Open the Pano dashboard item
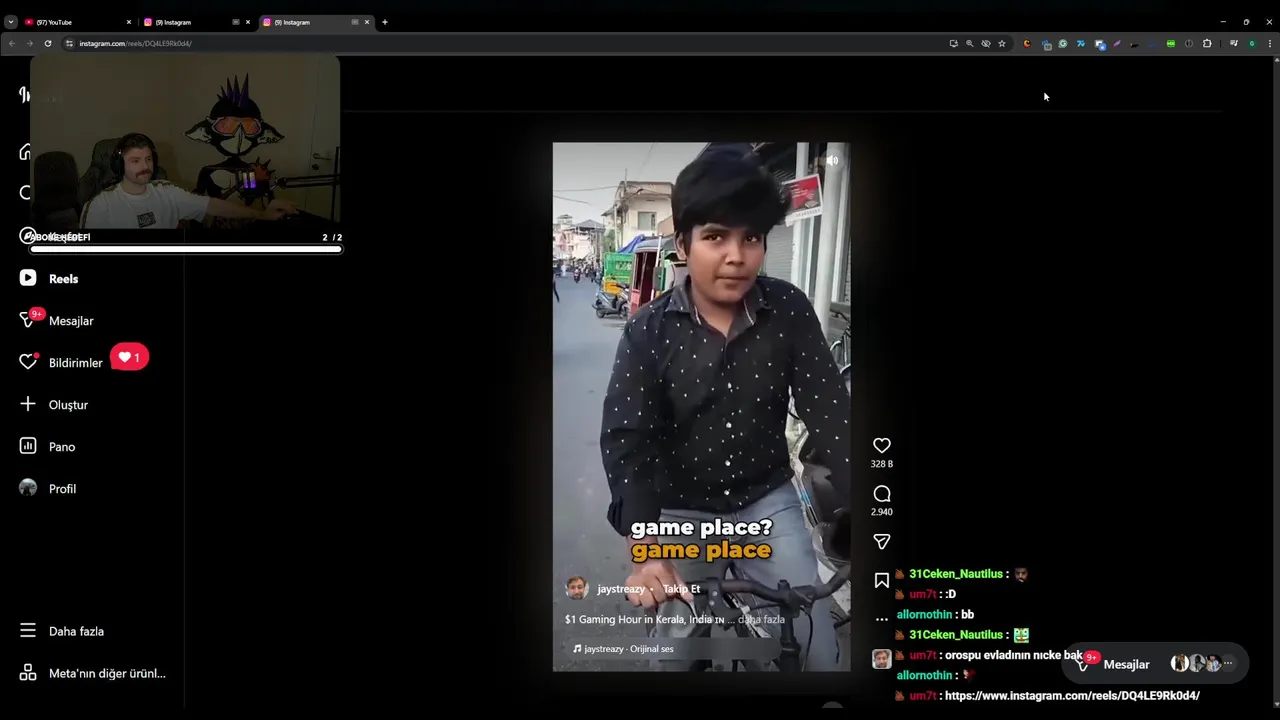Image resolution: width=1280 pixels, height=720 pixels. 45,446
